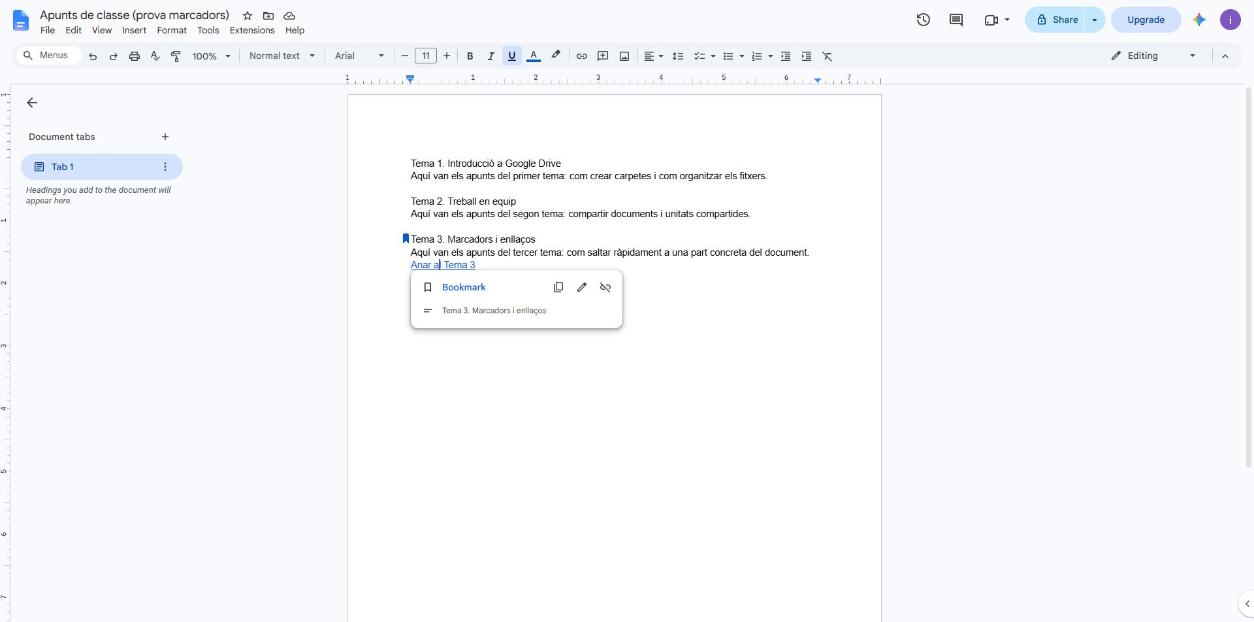
Task: Open the Format menu
Action: coord(171,30)
